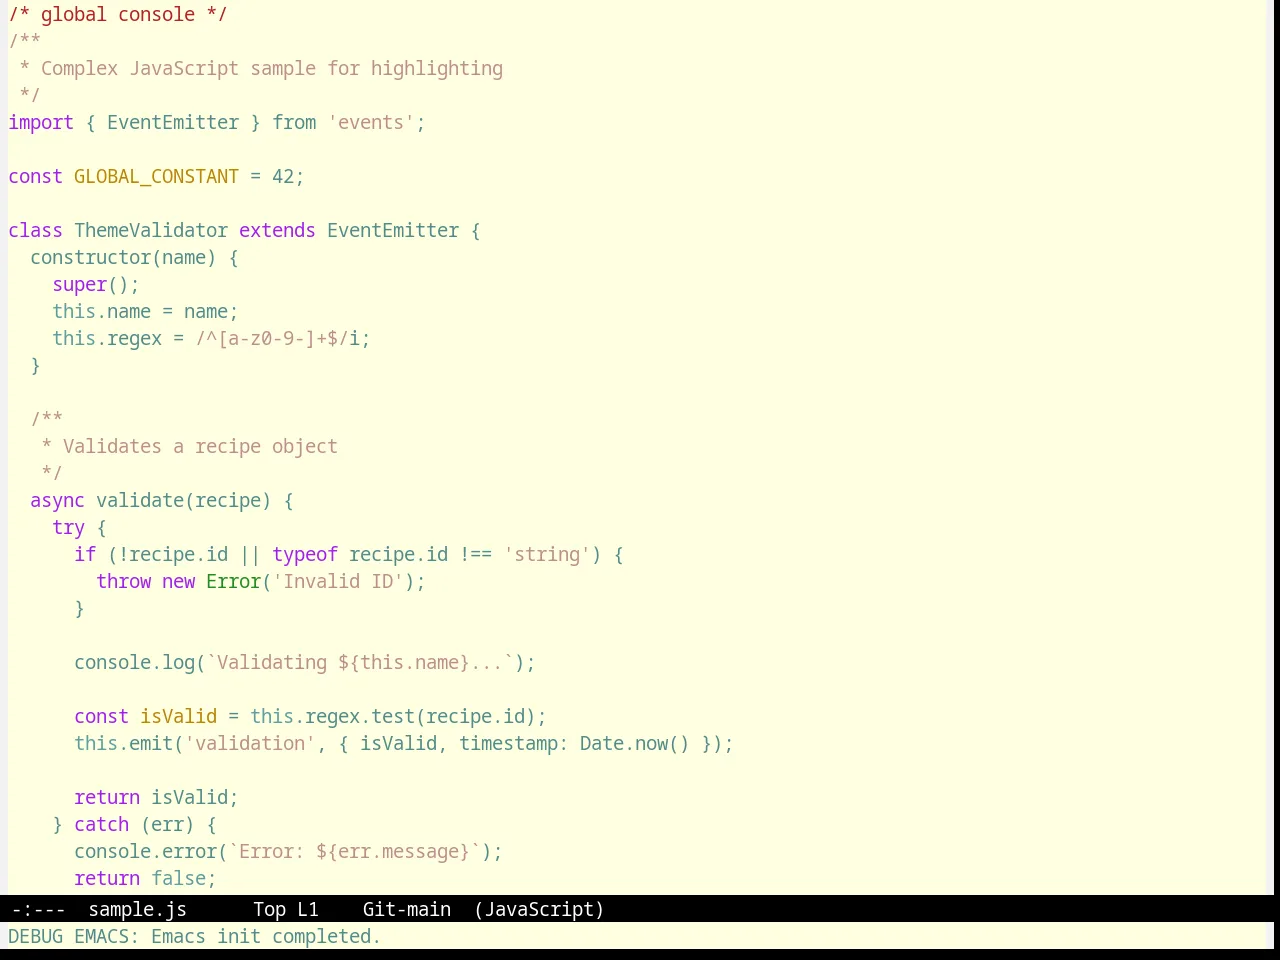Screen dimensions: 1280x960
Task: Click the Git-main version control indicator
Action: [x=406, y=909]
